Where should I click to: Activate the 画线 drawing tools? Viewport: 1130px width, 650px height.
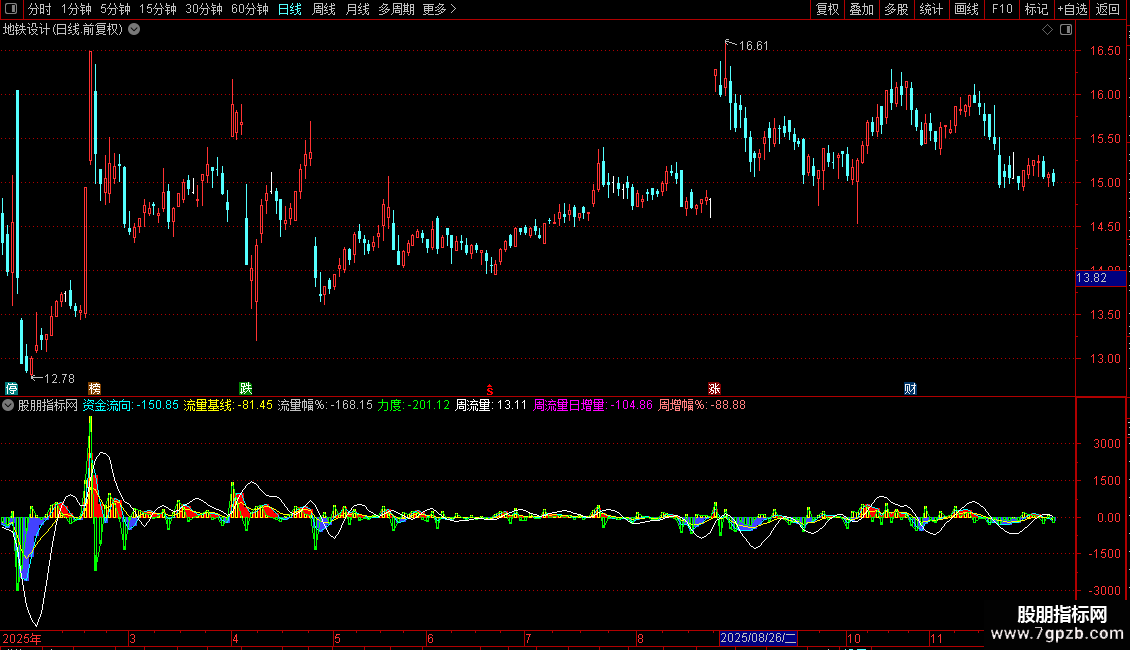tap(966, 9)
